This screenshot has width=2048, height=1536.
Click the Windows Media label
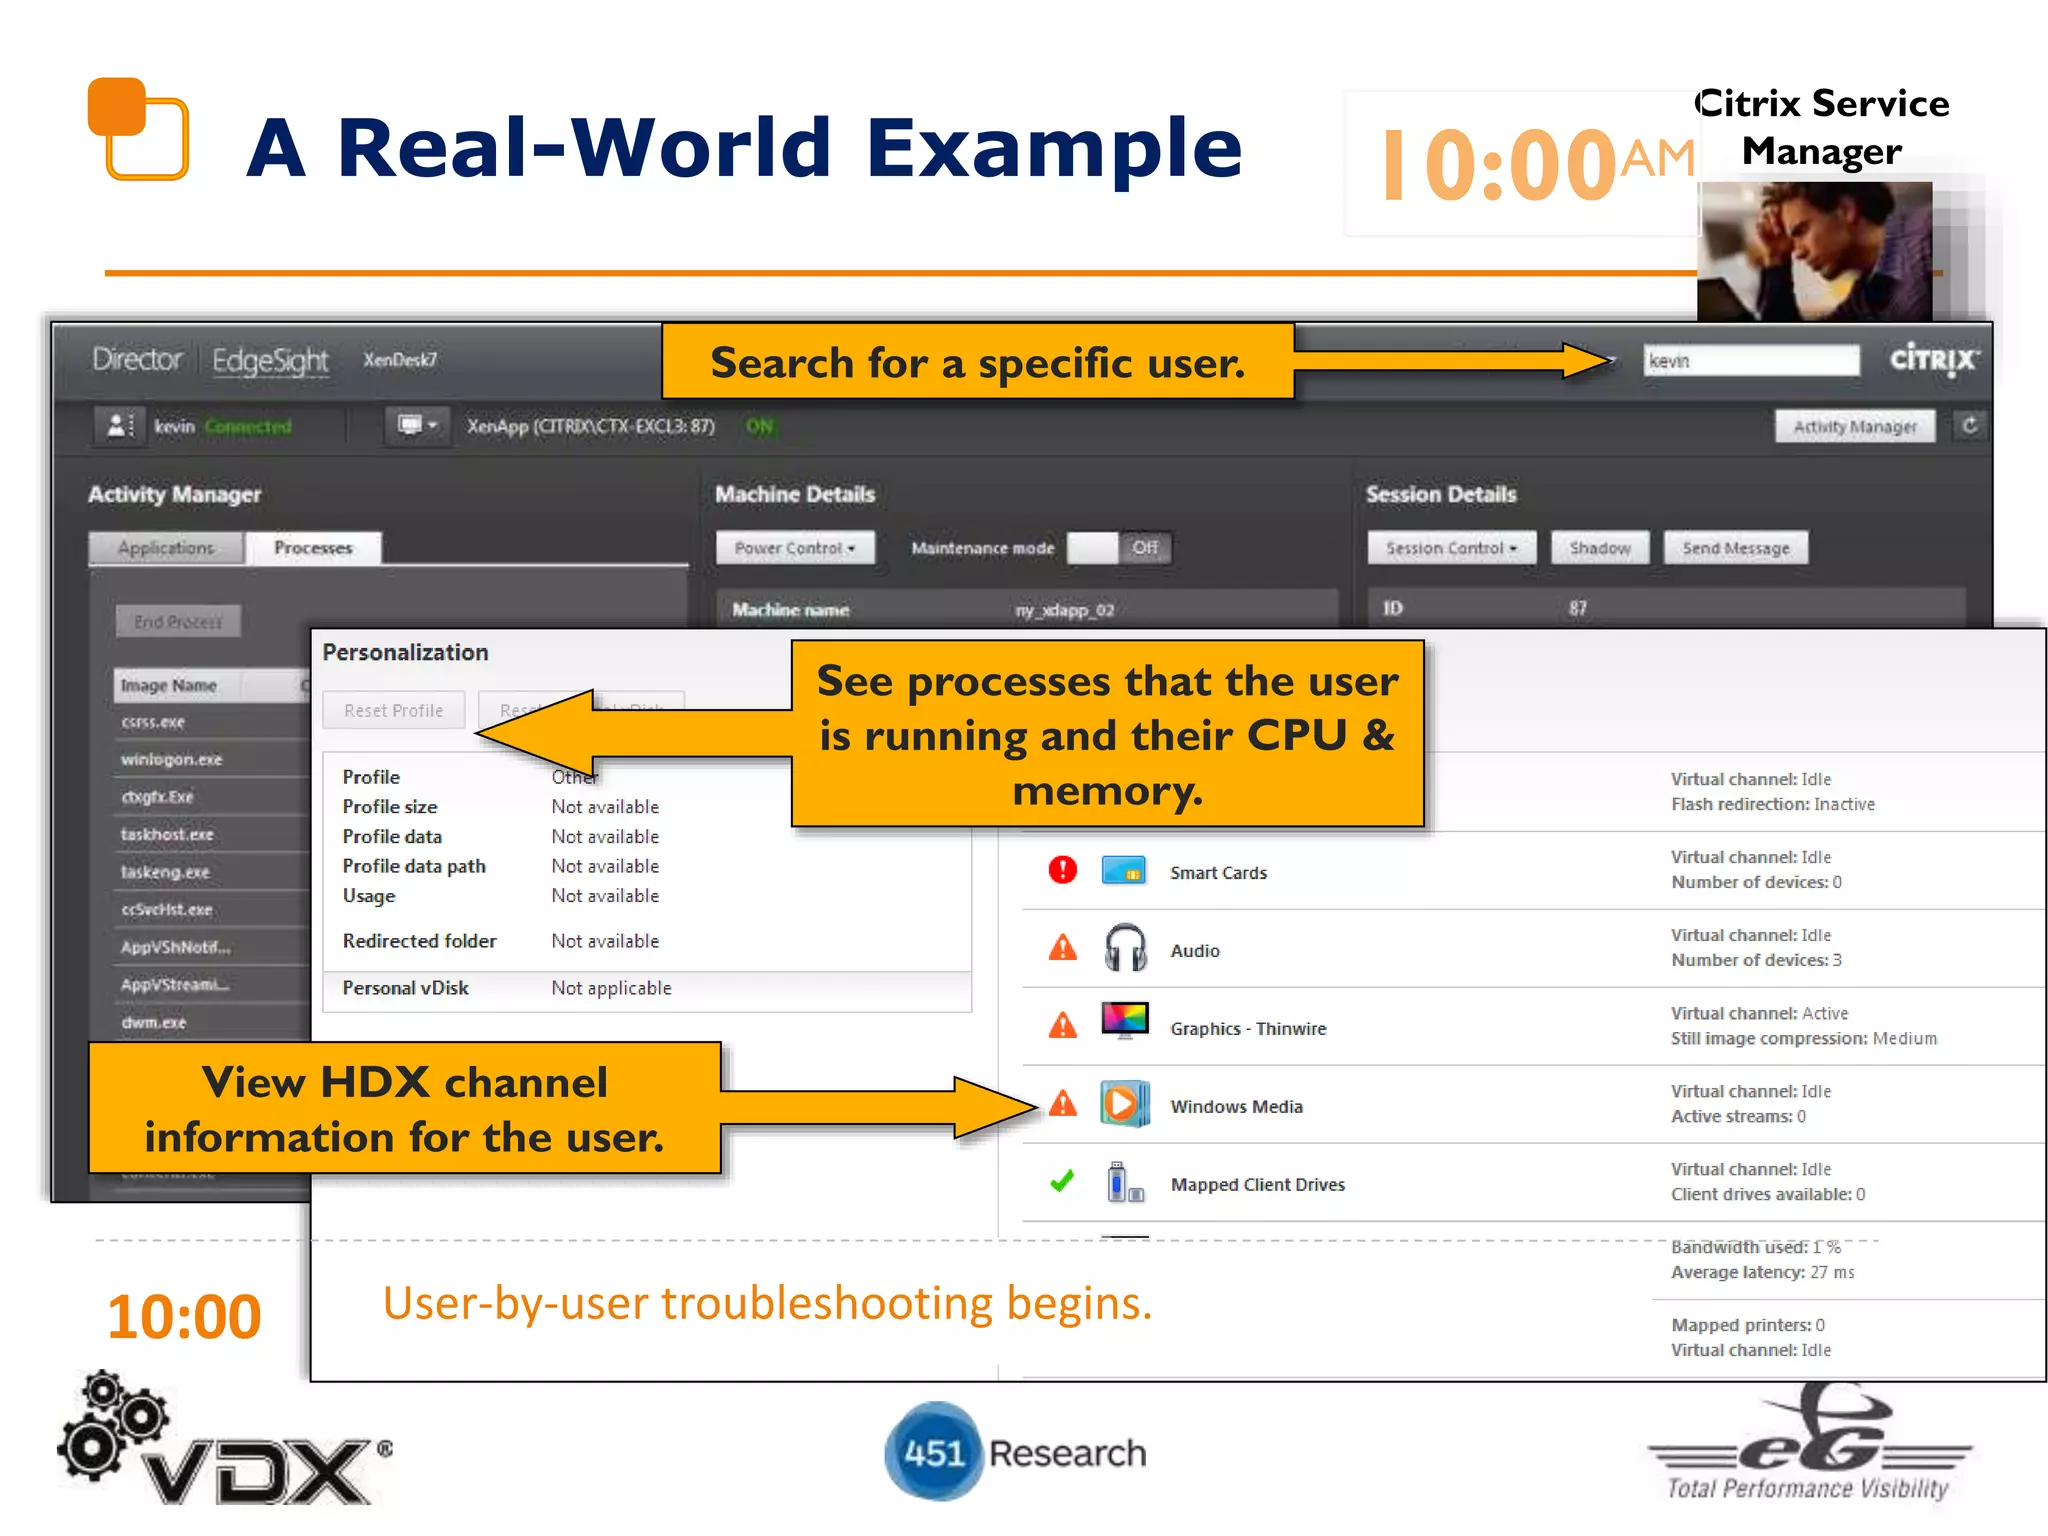(x=1236, y=1107)
